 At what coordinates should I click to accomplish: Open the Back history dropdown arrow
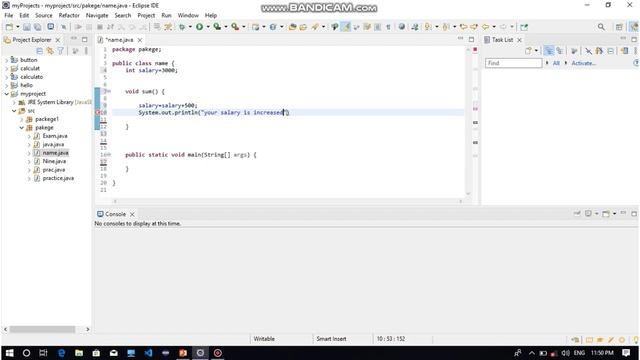[x=494, y=27]
